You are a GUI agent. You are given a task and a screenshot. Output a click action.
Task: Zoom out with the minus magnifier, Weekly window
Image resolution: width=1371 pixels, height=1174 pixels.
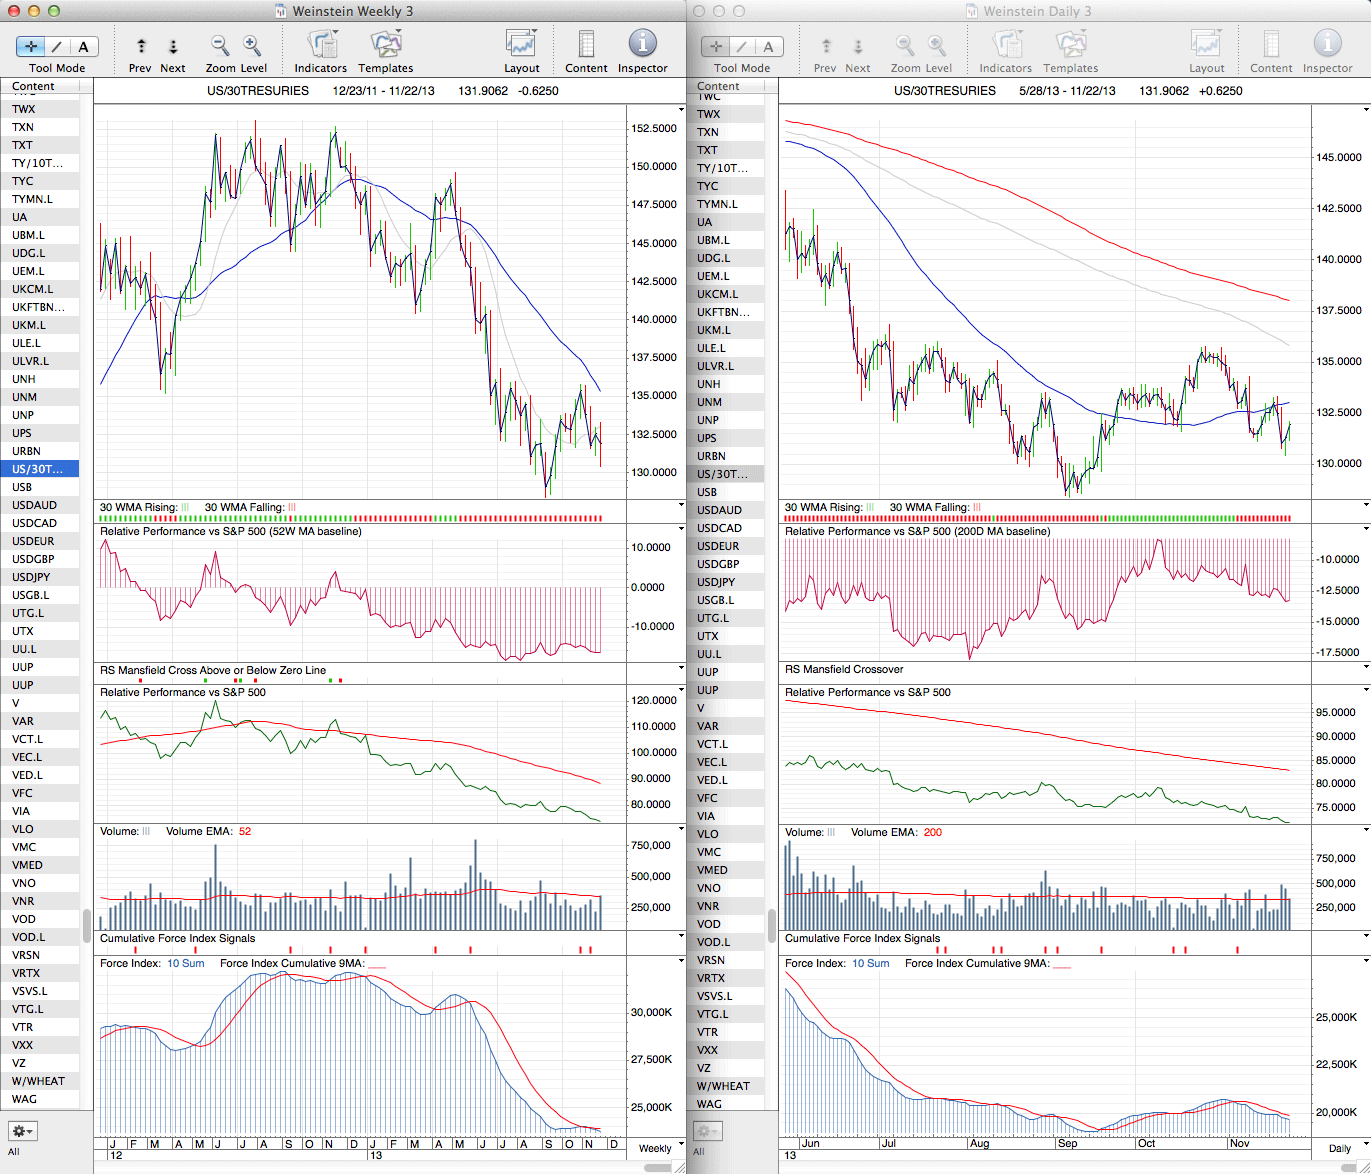tap(219, 45)
